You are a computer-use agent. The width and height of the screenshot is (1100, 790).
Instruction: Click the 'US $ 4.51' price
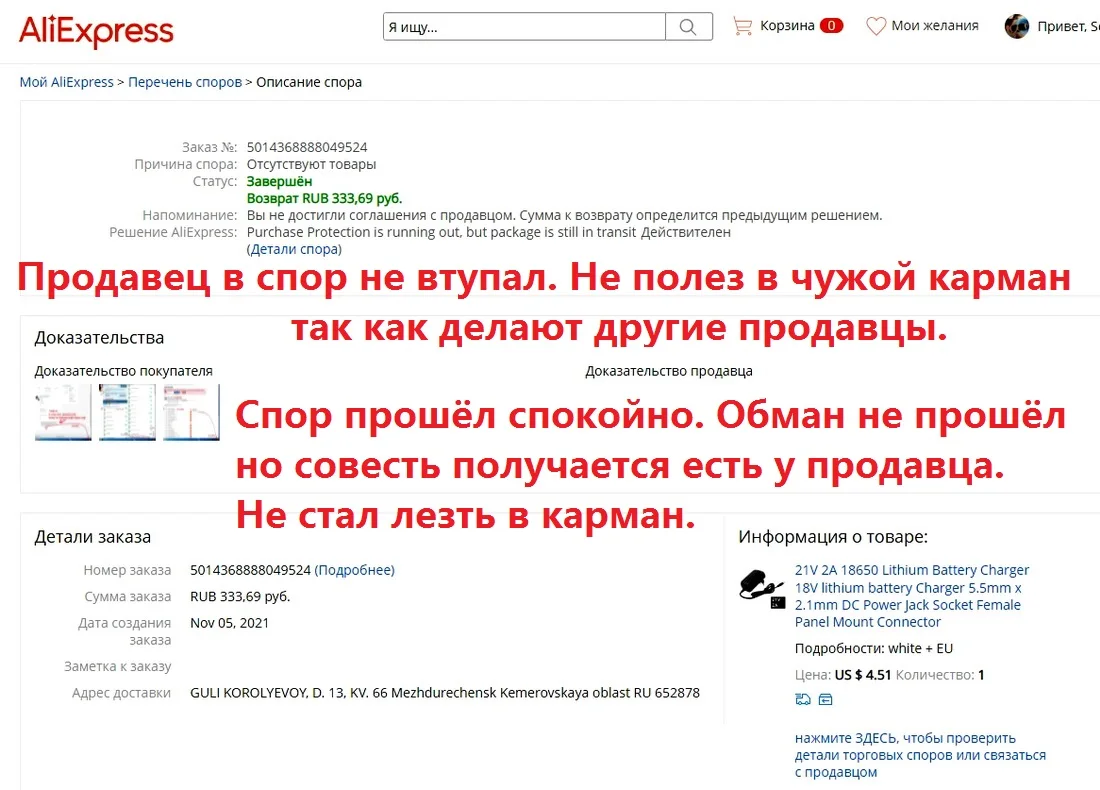click(862, 675)
